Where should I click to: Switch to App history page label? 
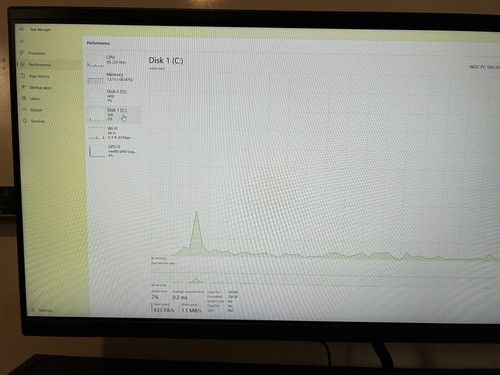tap(39, 76)
